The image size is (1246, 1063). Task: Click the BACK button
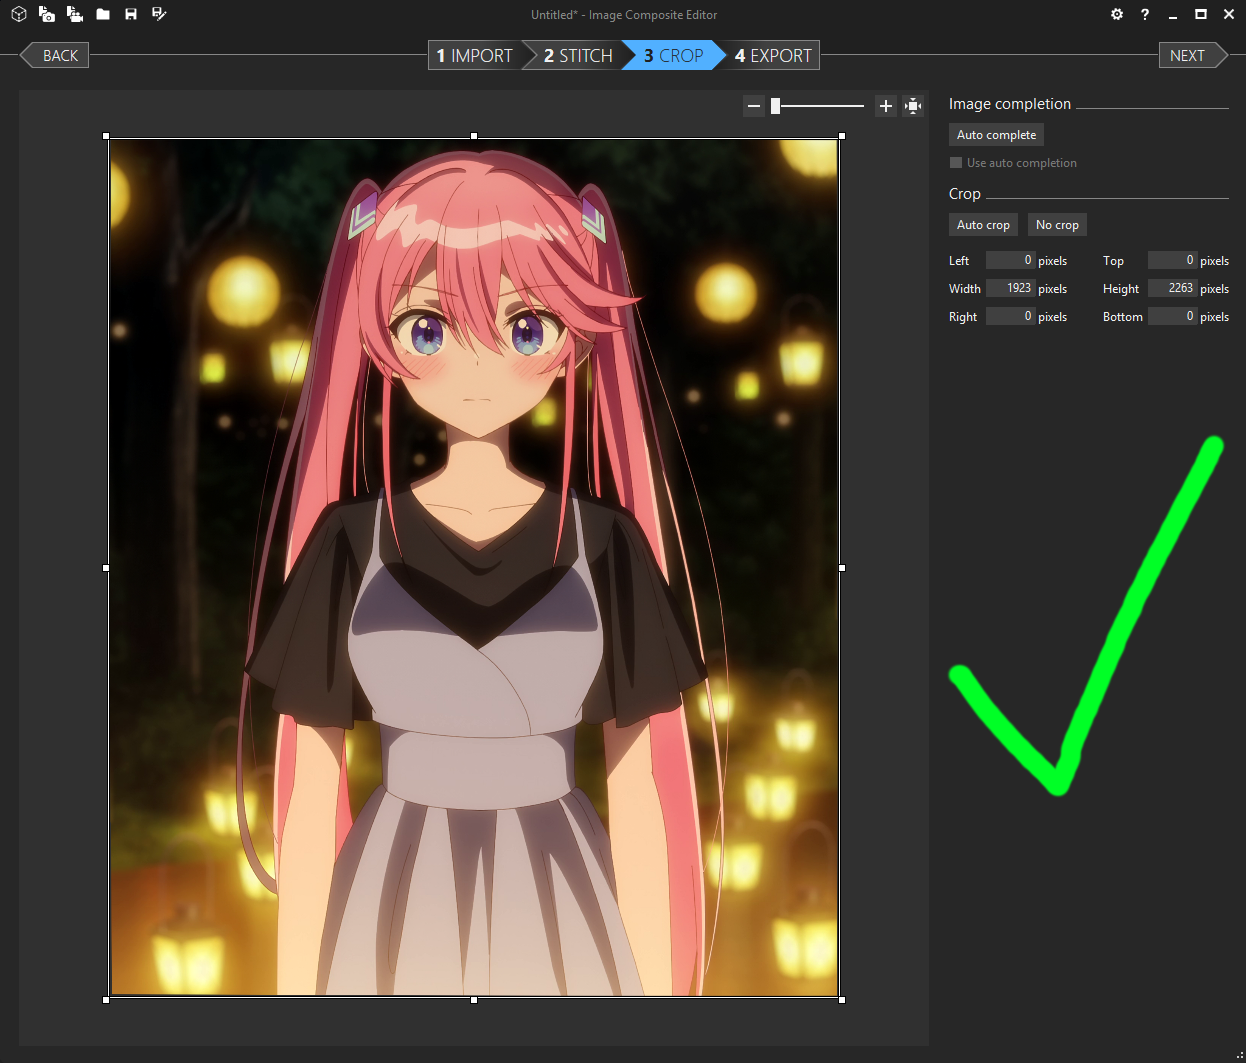55,55
